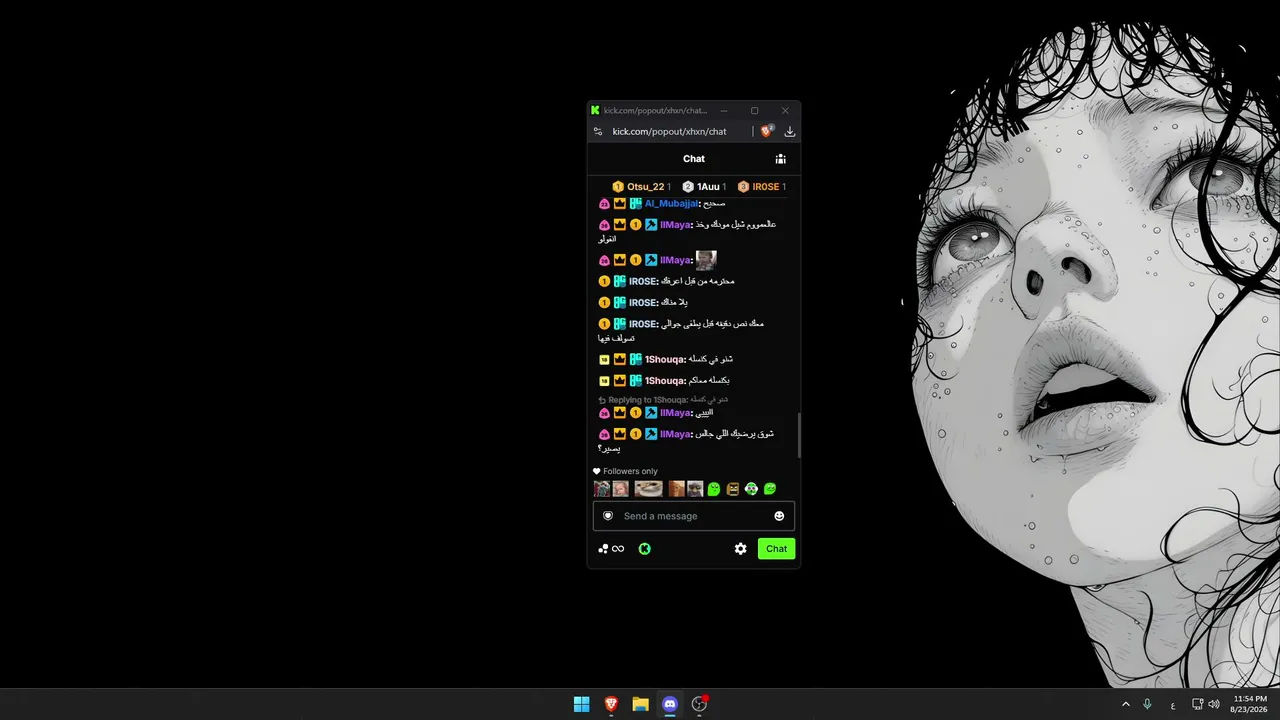Maximize the Kick chat popout window

755,110
